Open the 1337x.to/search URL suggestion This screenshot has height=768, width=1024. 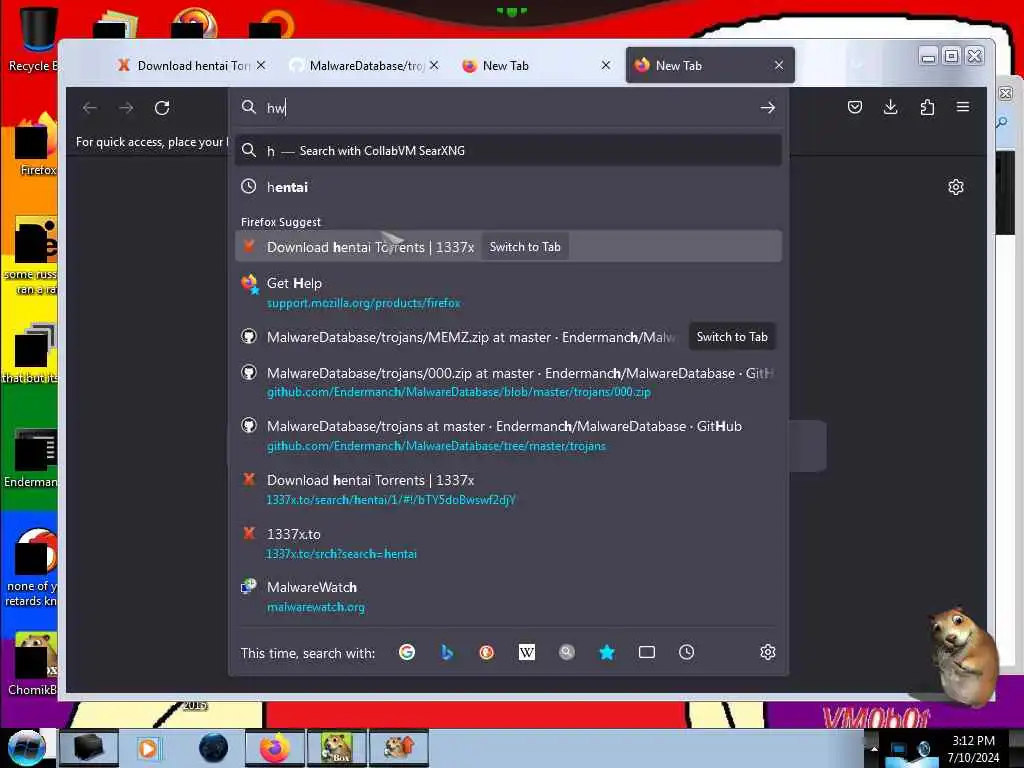(391, 500)
